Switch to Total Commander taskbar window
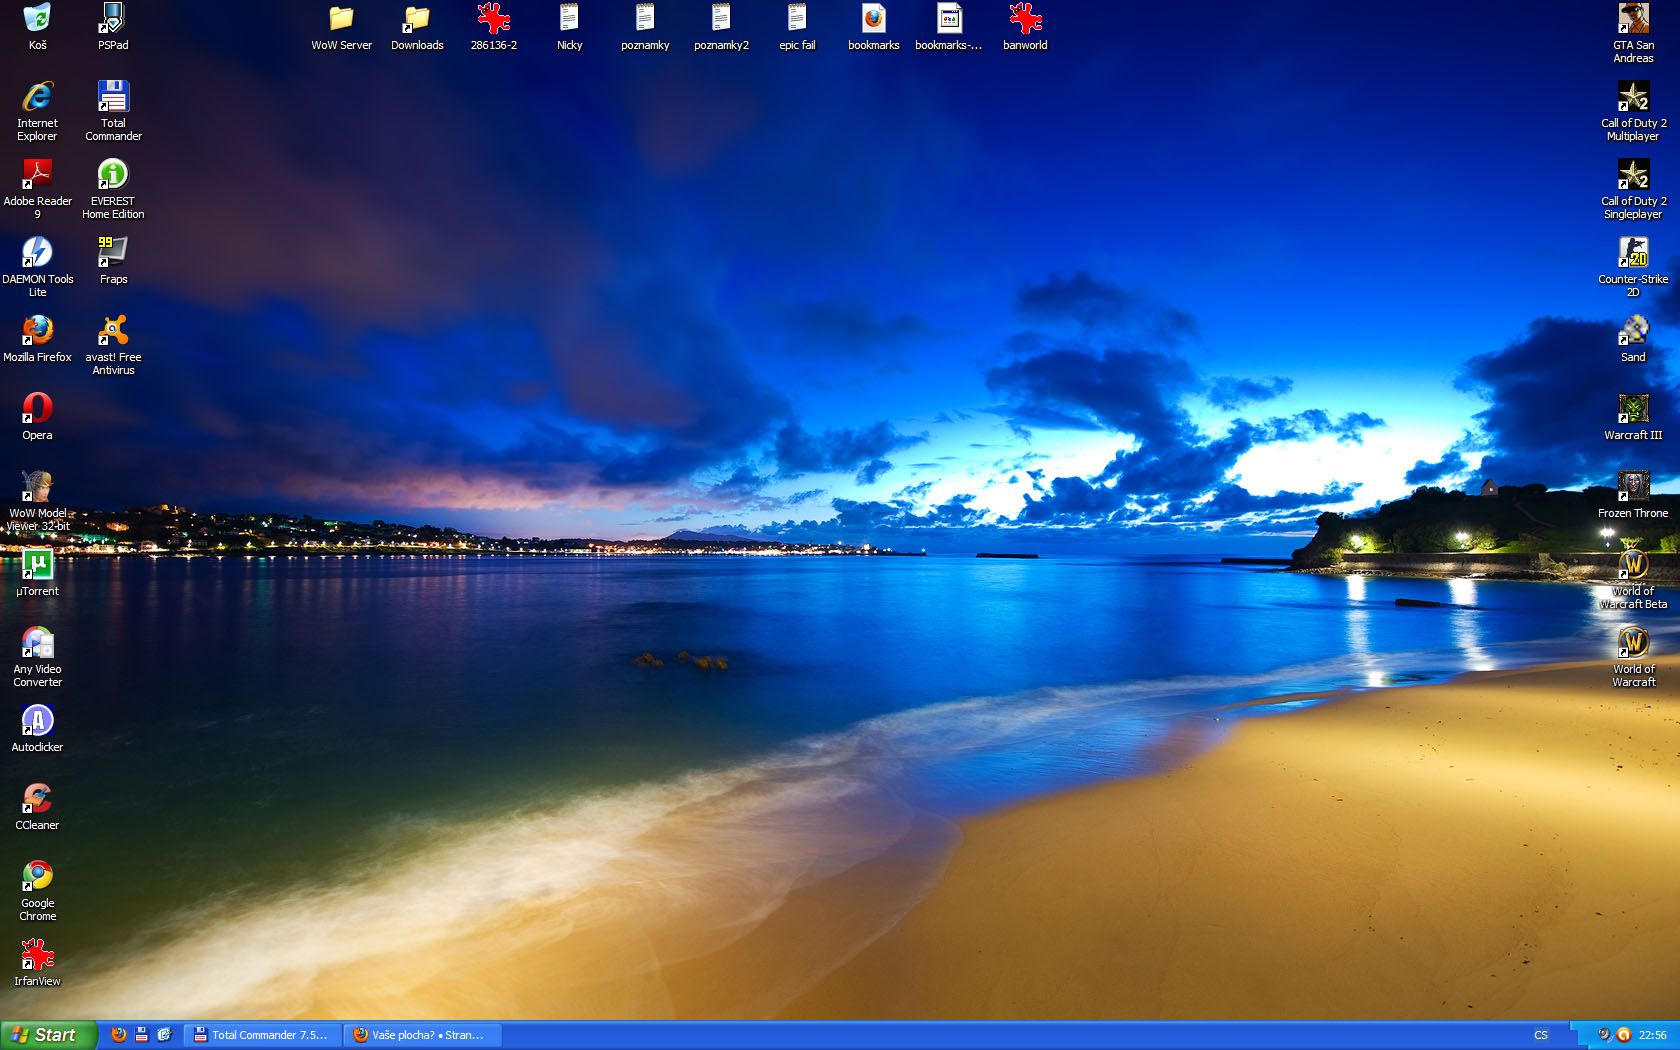Viewport: 1680px width, 1050px height. pos(262,1035)
